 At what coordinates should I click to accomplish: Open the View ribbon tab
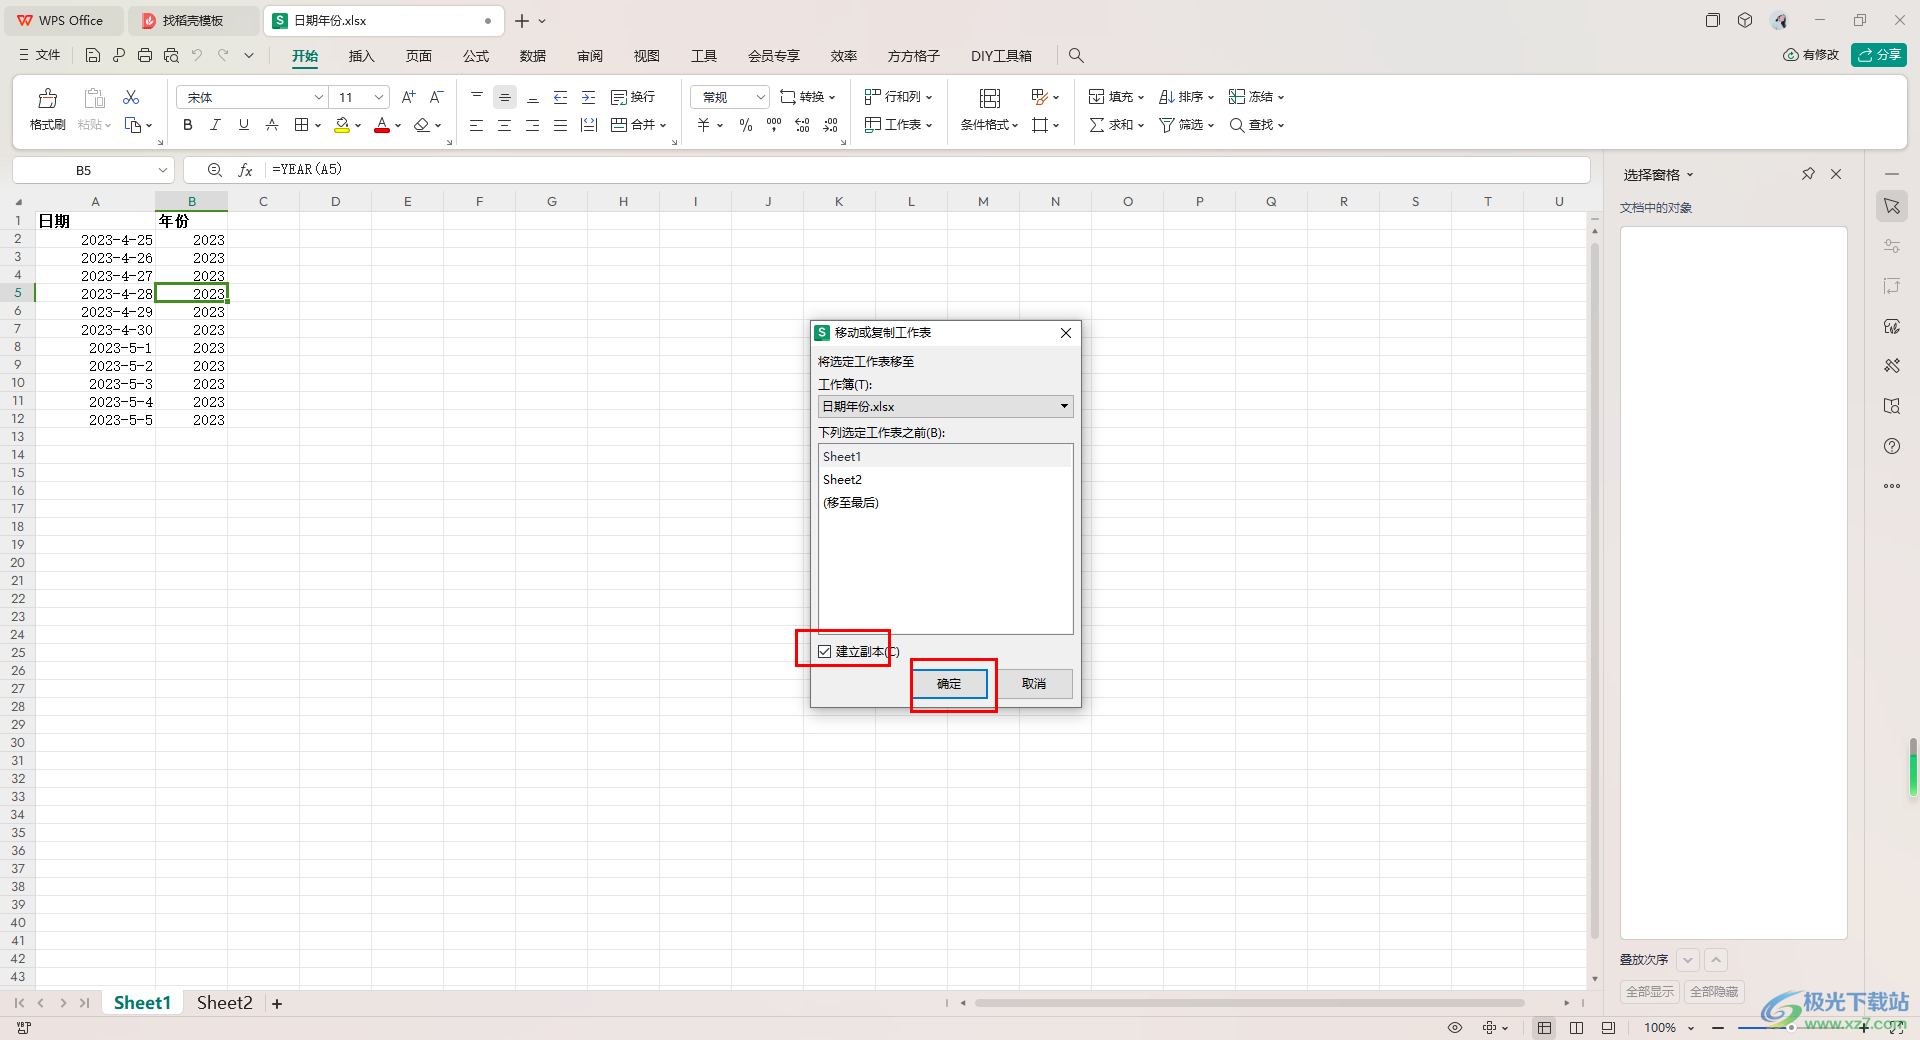click(x=647, y=56)
